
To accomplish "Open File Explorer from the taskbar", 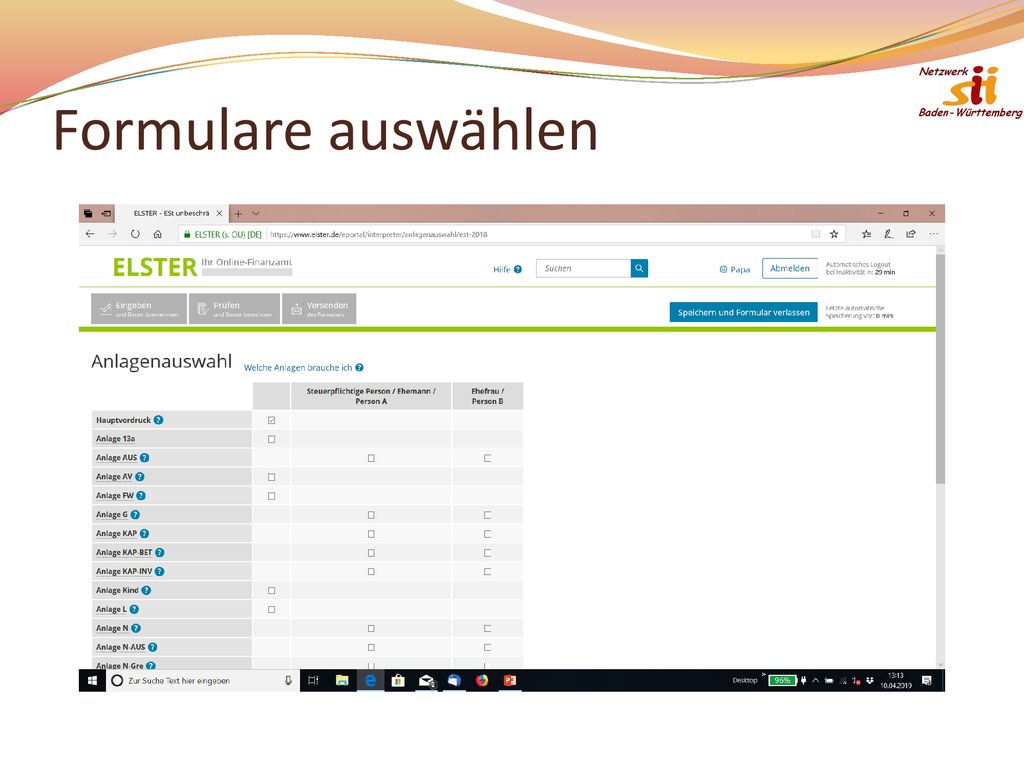I will (x=342, y=680).
